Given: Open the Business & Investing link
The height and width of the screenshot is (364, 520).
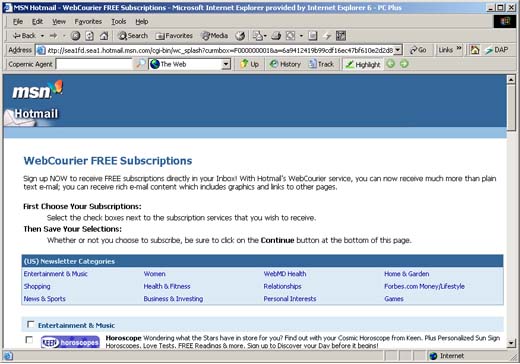Looking at the screenshot, I should click(x=173, y=299).
